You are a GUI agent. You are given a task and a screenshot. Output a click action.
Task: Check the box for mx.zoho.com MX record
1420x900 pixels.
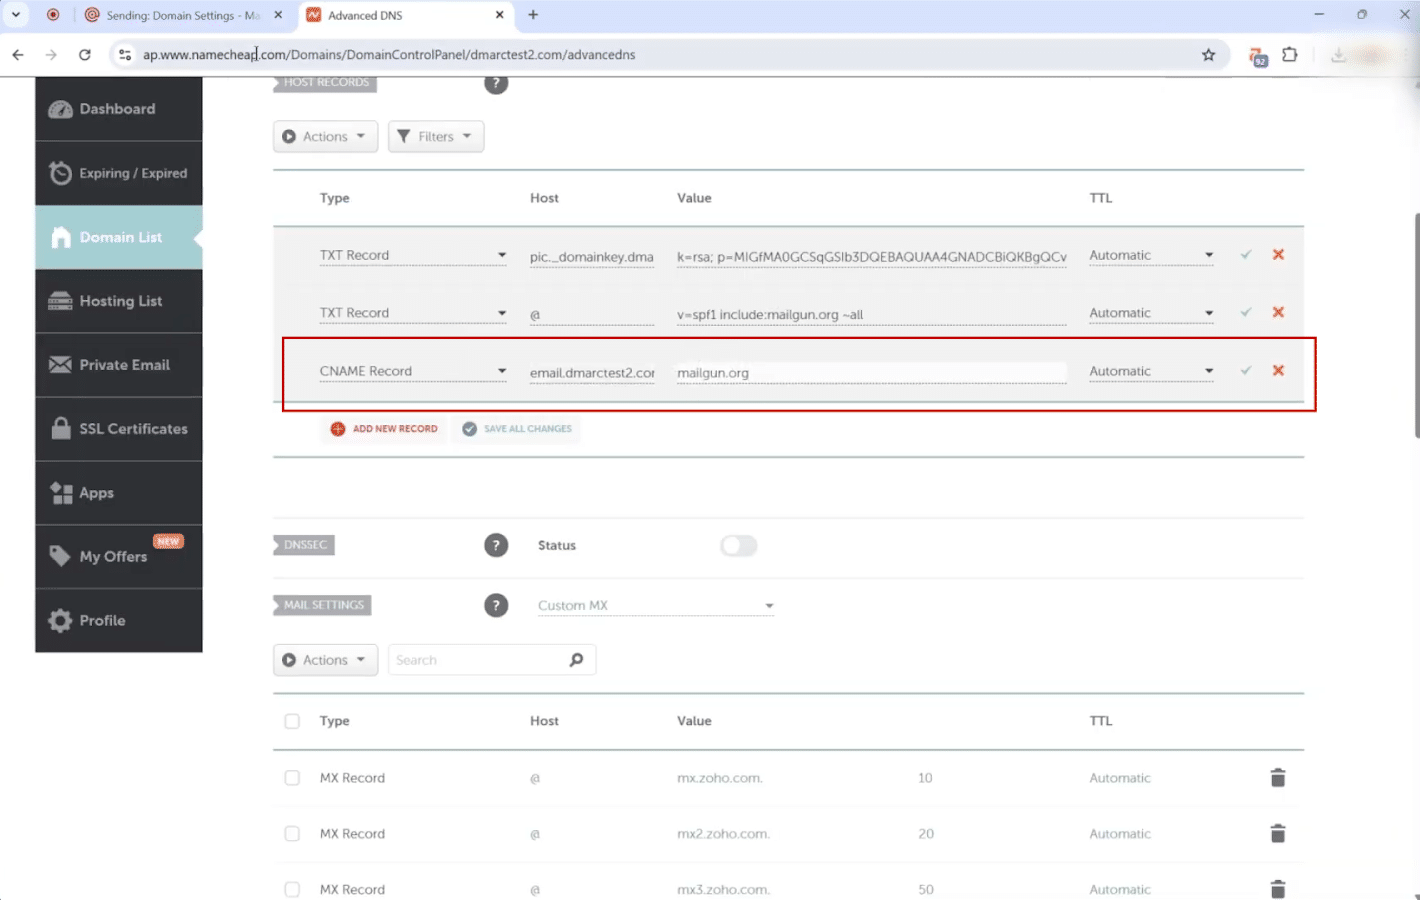pos(292,778)
